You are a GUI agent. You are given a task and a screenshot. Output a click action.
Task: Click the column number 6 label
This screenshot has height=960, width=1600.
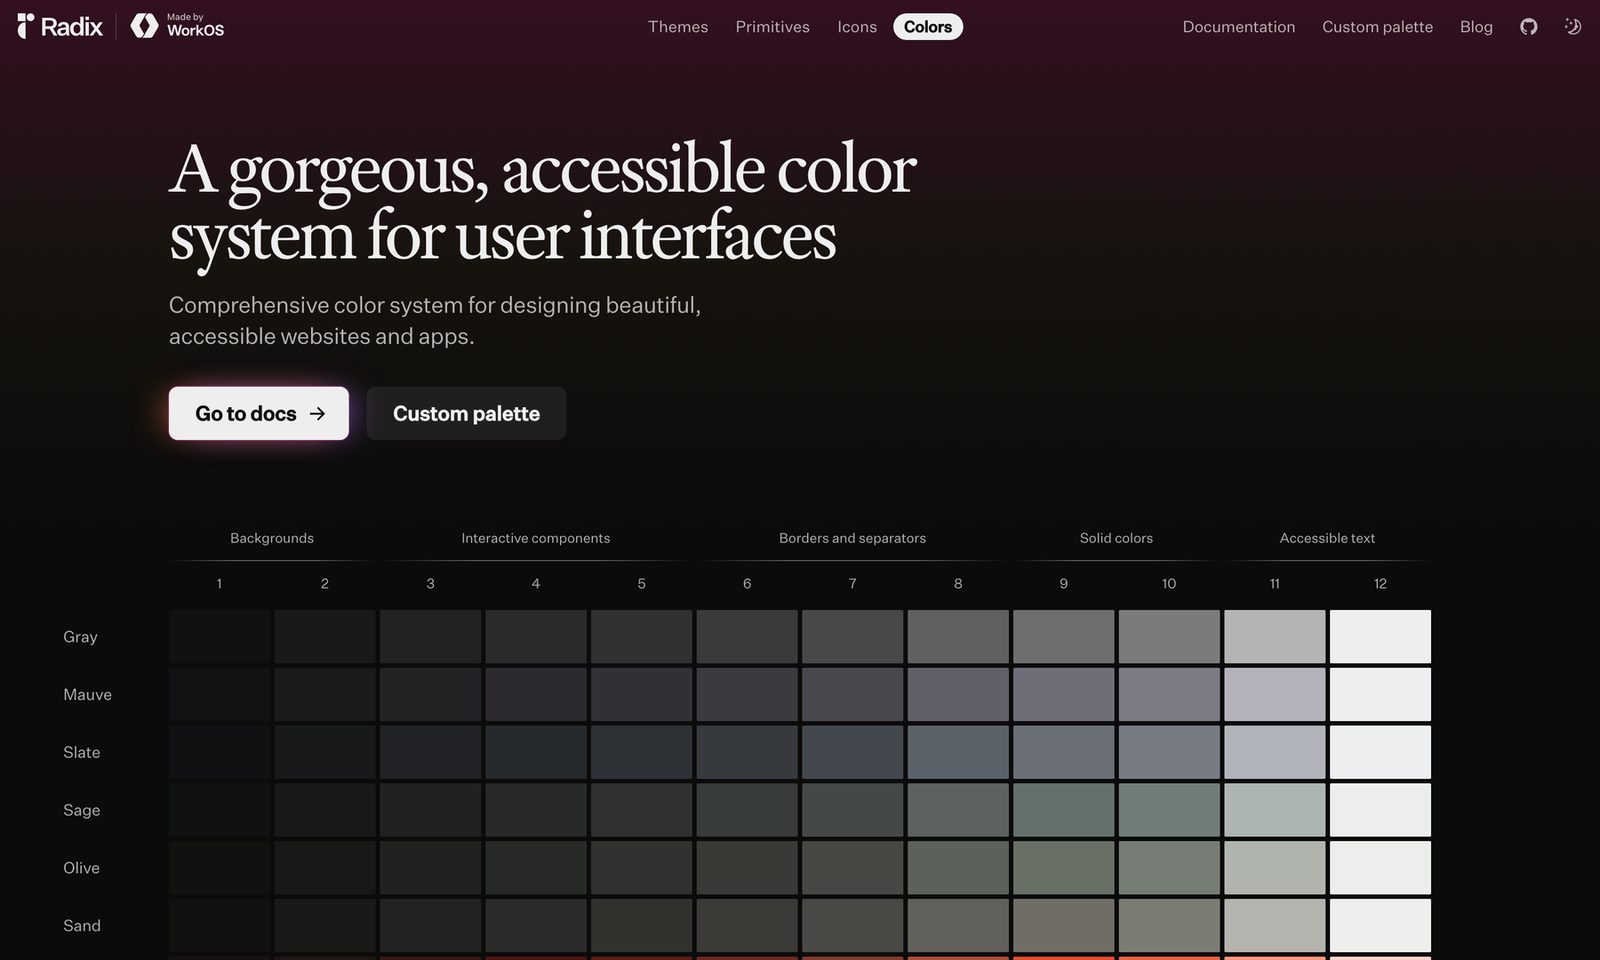click(747, 584)
